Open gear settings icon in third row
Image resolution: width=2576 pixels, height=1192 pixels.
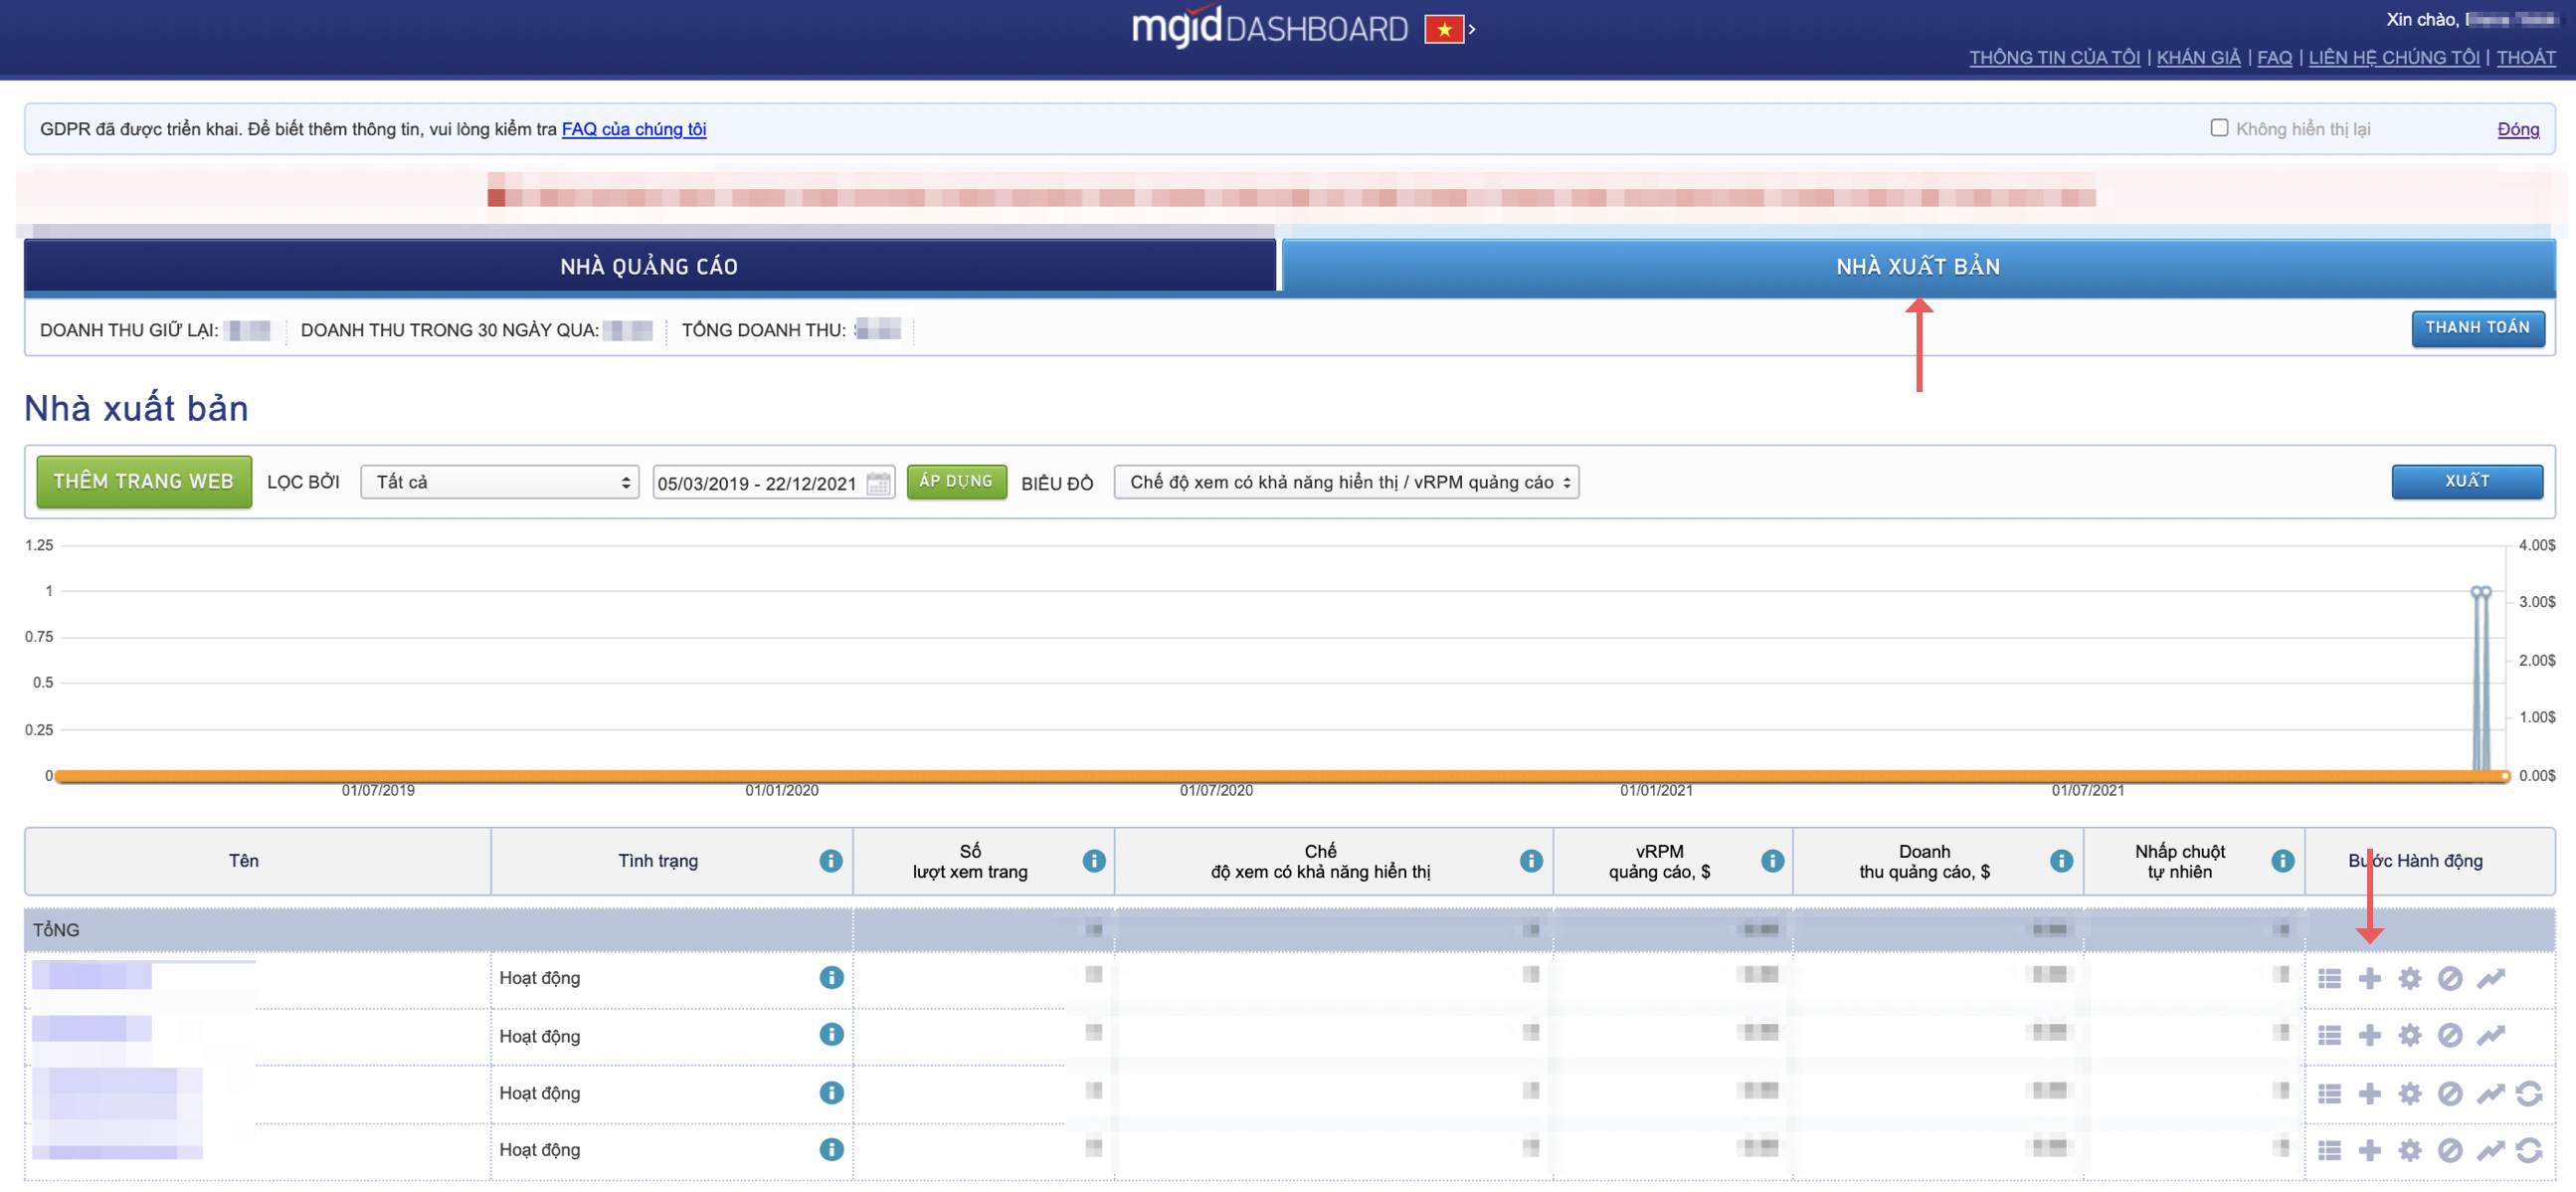[2410, 1093]
